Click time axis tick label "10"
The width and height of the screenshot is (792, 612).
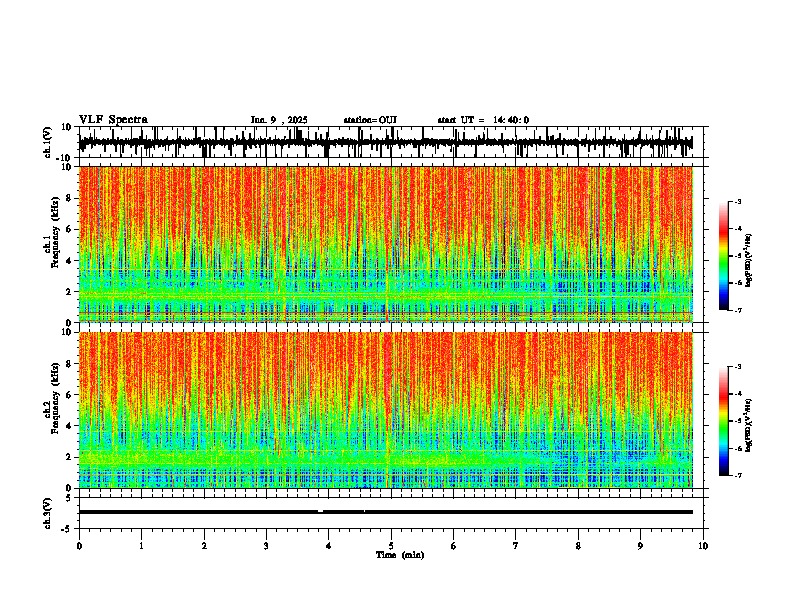click(703, 546)
